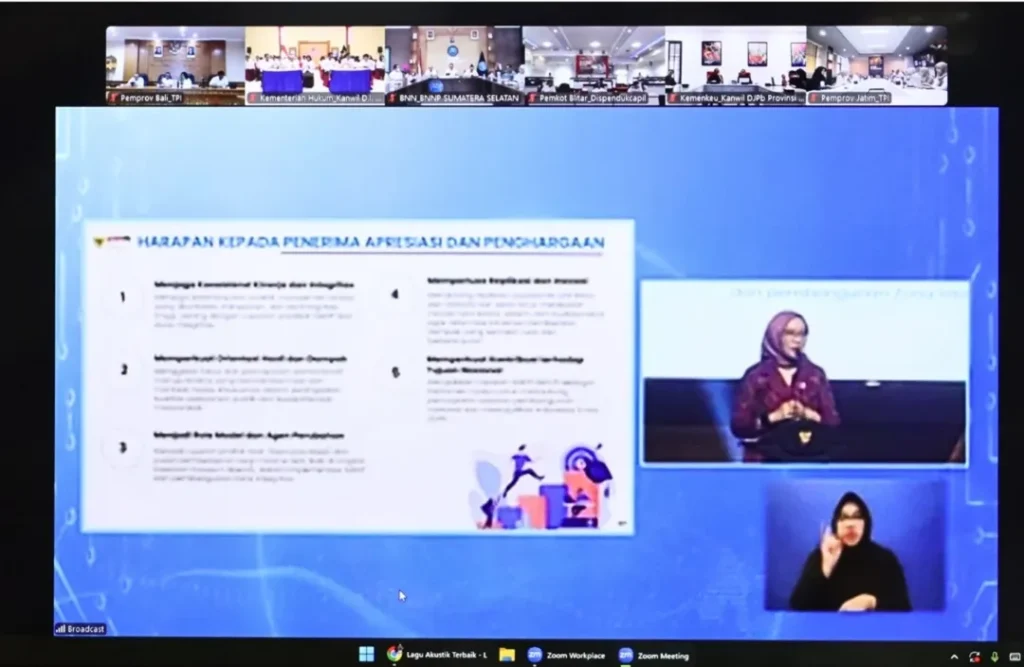Click the sync icon with red badge
1024x667 pixels.
click(x=974, y=656)
